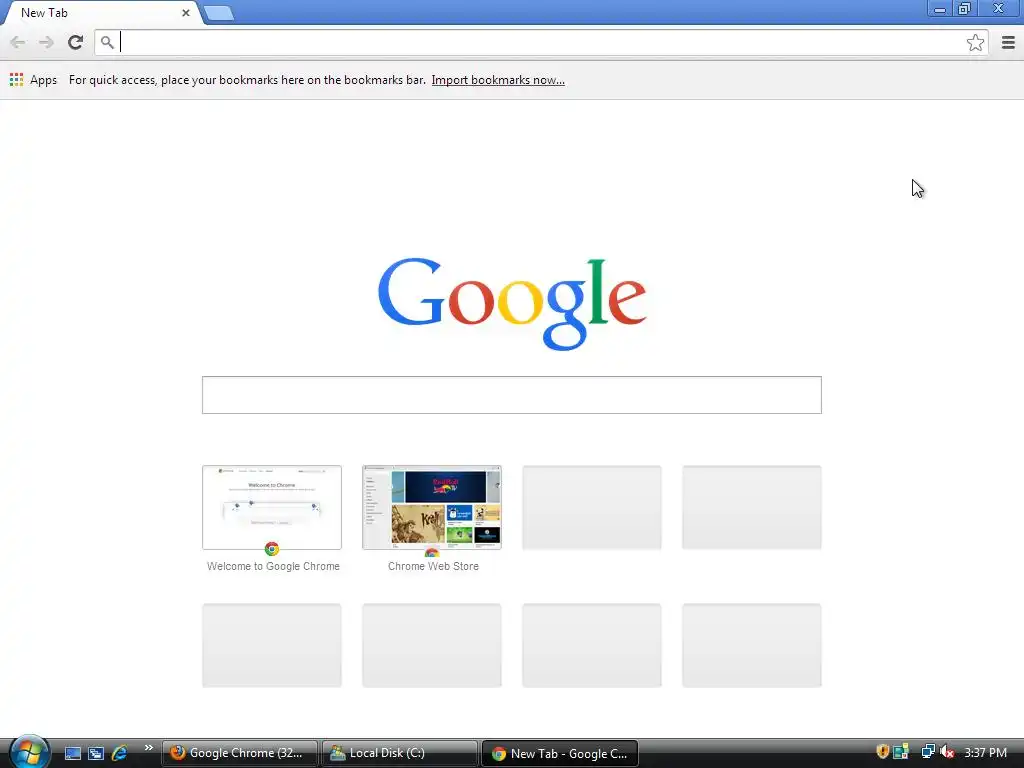Open the Chrome hamburger menu
The height and width of the screenshot is (768, 1024).
1008,42
